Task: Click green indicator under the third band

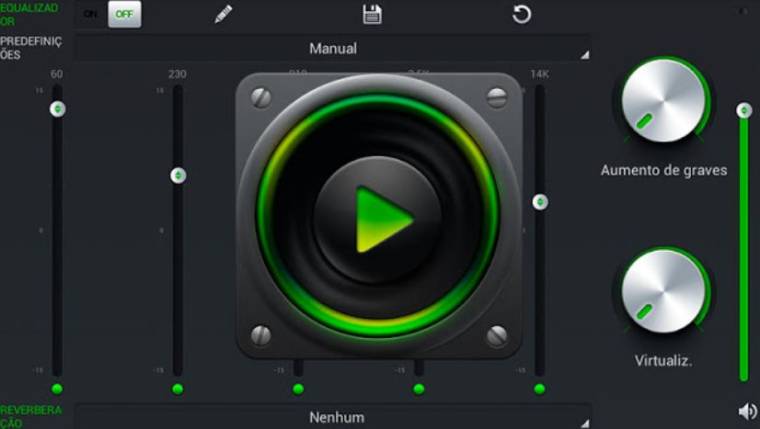Action: (x=298, y=389)
